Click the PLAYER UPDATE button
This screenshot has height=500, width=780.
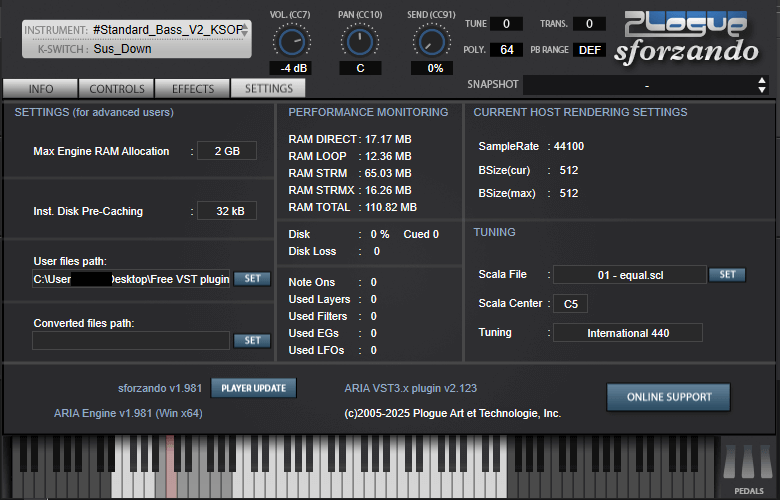(x=254, y=388)
